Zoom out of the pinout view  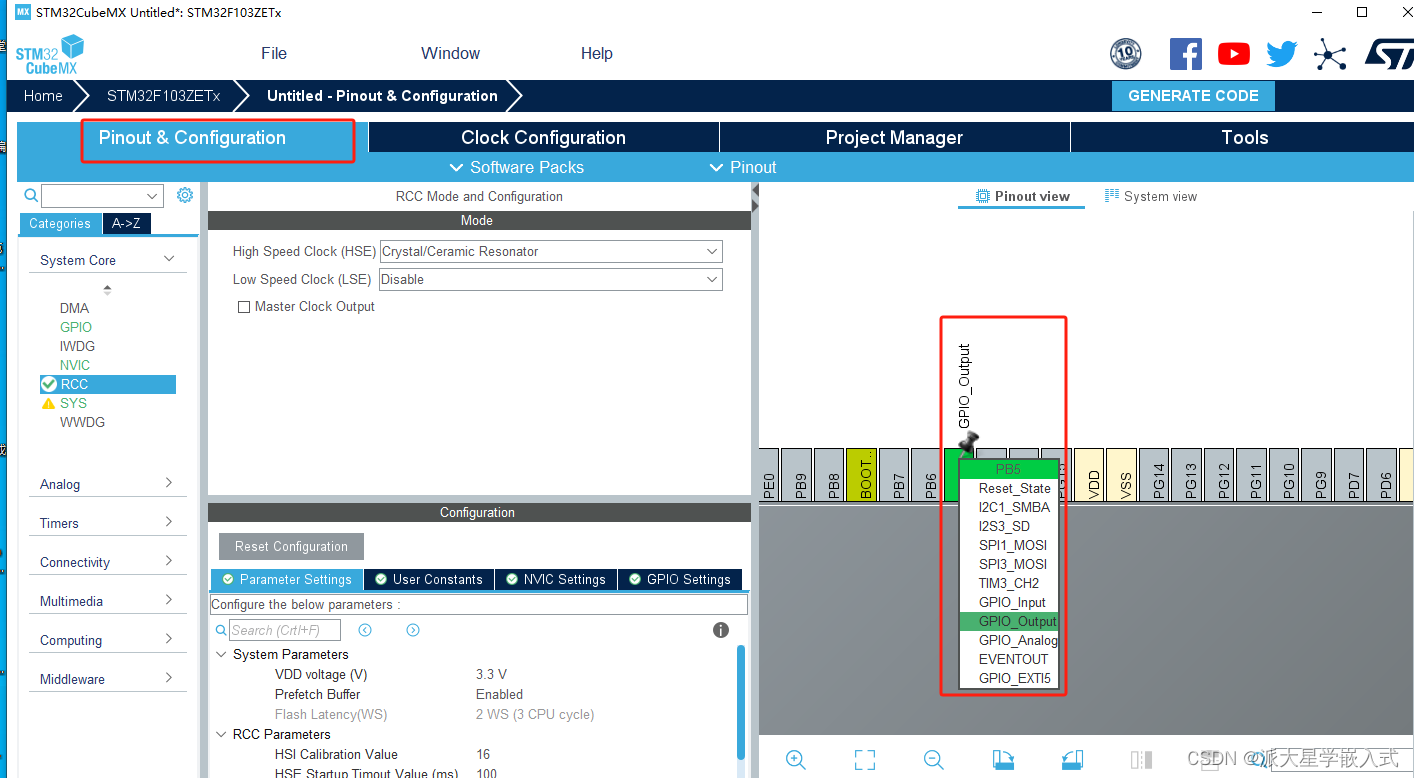[x=933, y=760]
